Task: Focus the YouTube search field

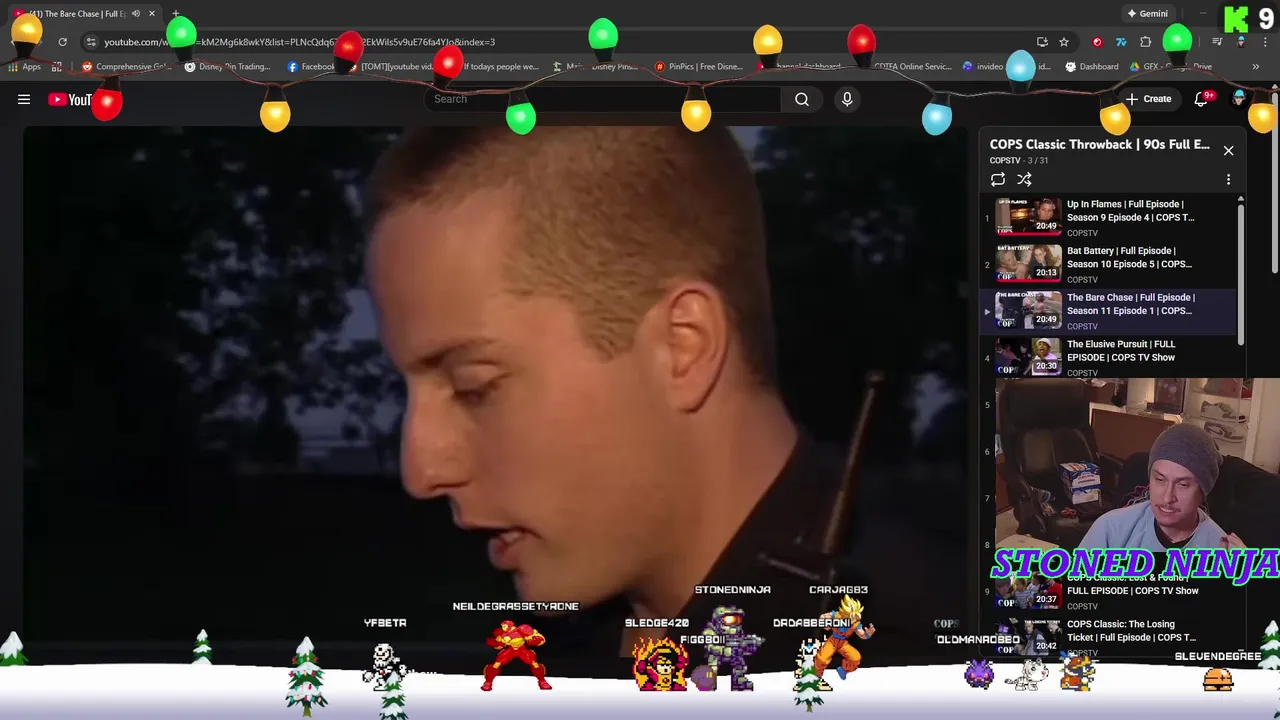Action: 603,99
